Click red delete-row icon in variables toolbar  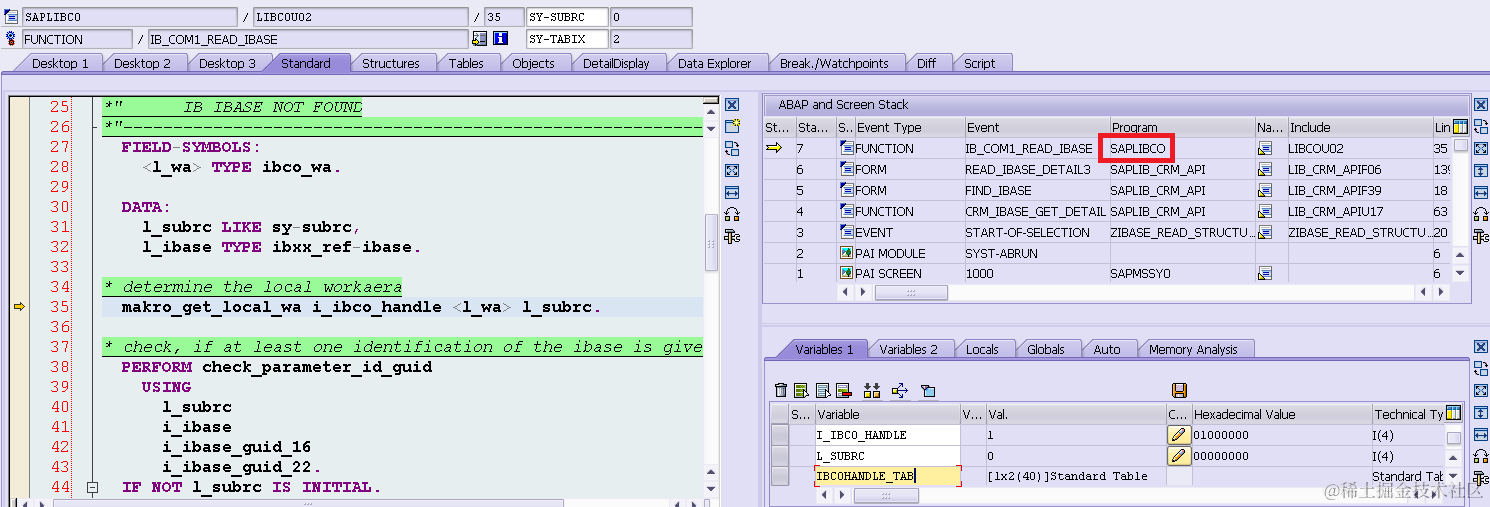843,390
